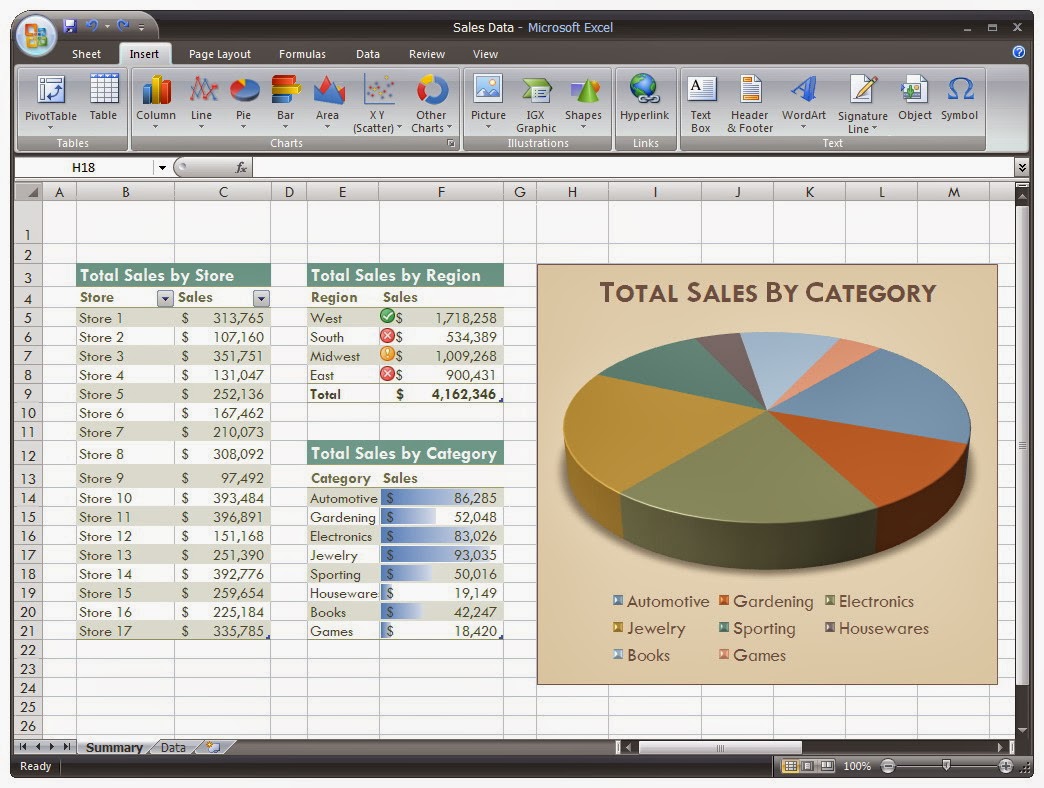Switch to Page Layout view in status bar
Viewport: 1044px width, 788px height.
point(808,766)
